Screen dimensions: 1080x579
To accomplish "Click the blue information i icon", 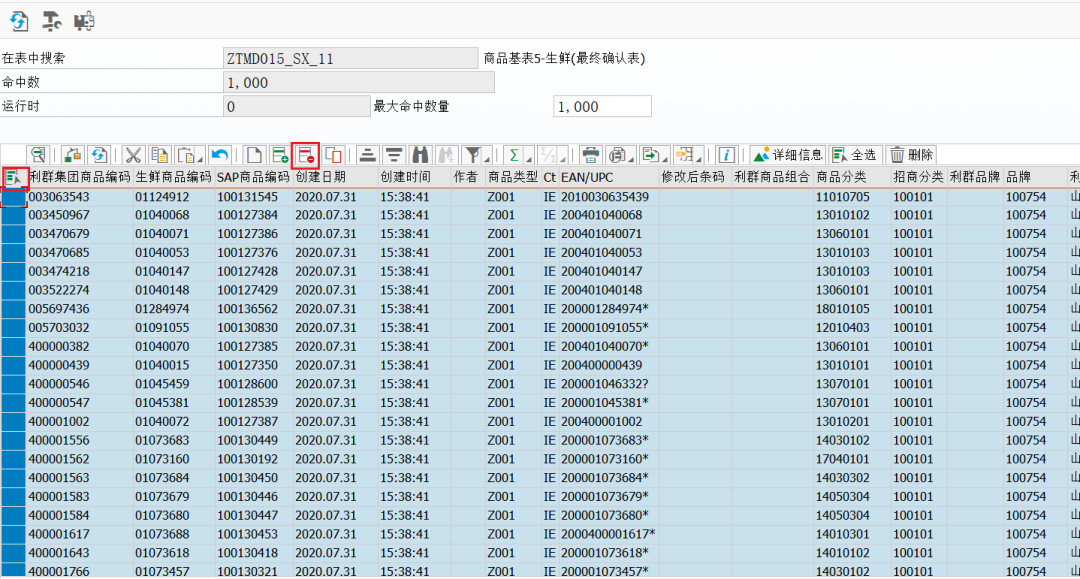I will pyautogui.click(x=726, y=155).
